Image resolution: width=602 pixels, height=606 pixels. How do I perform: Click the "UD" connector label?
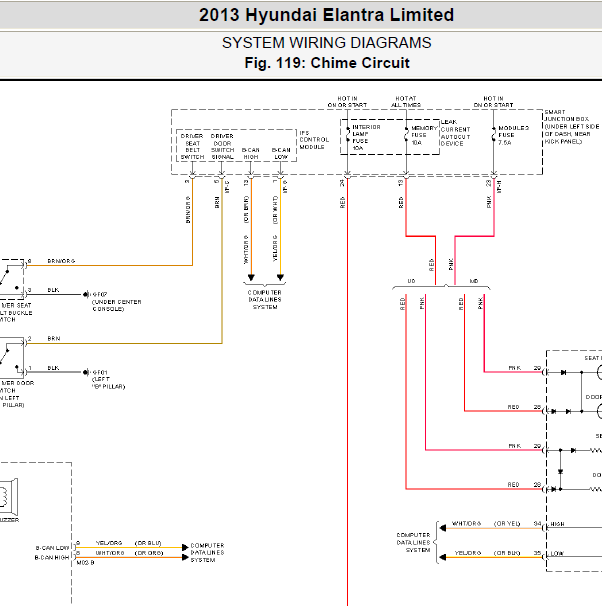click(x=411, y=281)
